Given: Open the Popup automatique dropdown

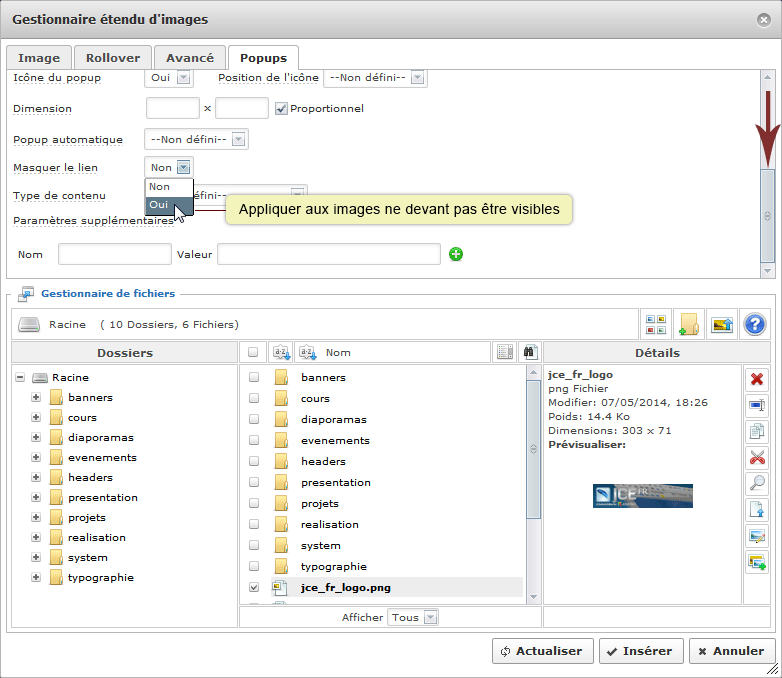Looking at the screenshot, I should tap(196, 140).
